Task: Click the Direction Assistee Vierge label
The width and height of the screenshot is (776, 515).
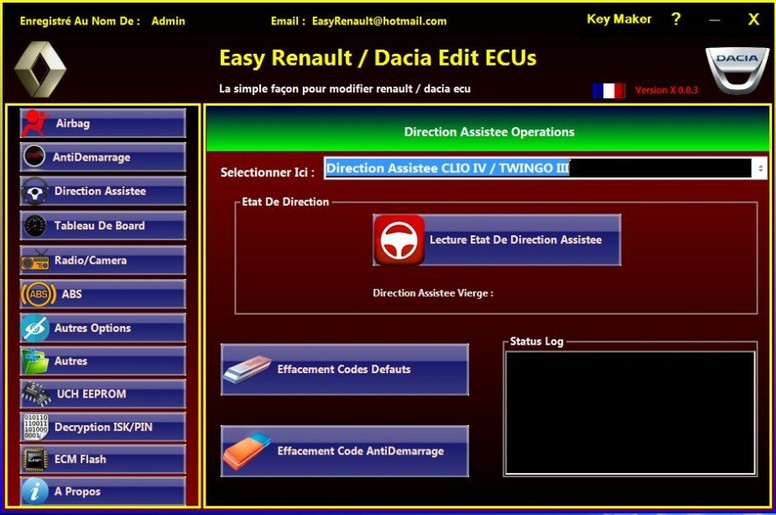Action: (433, 293)
